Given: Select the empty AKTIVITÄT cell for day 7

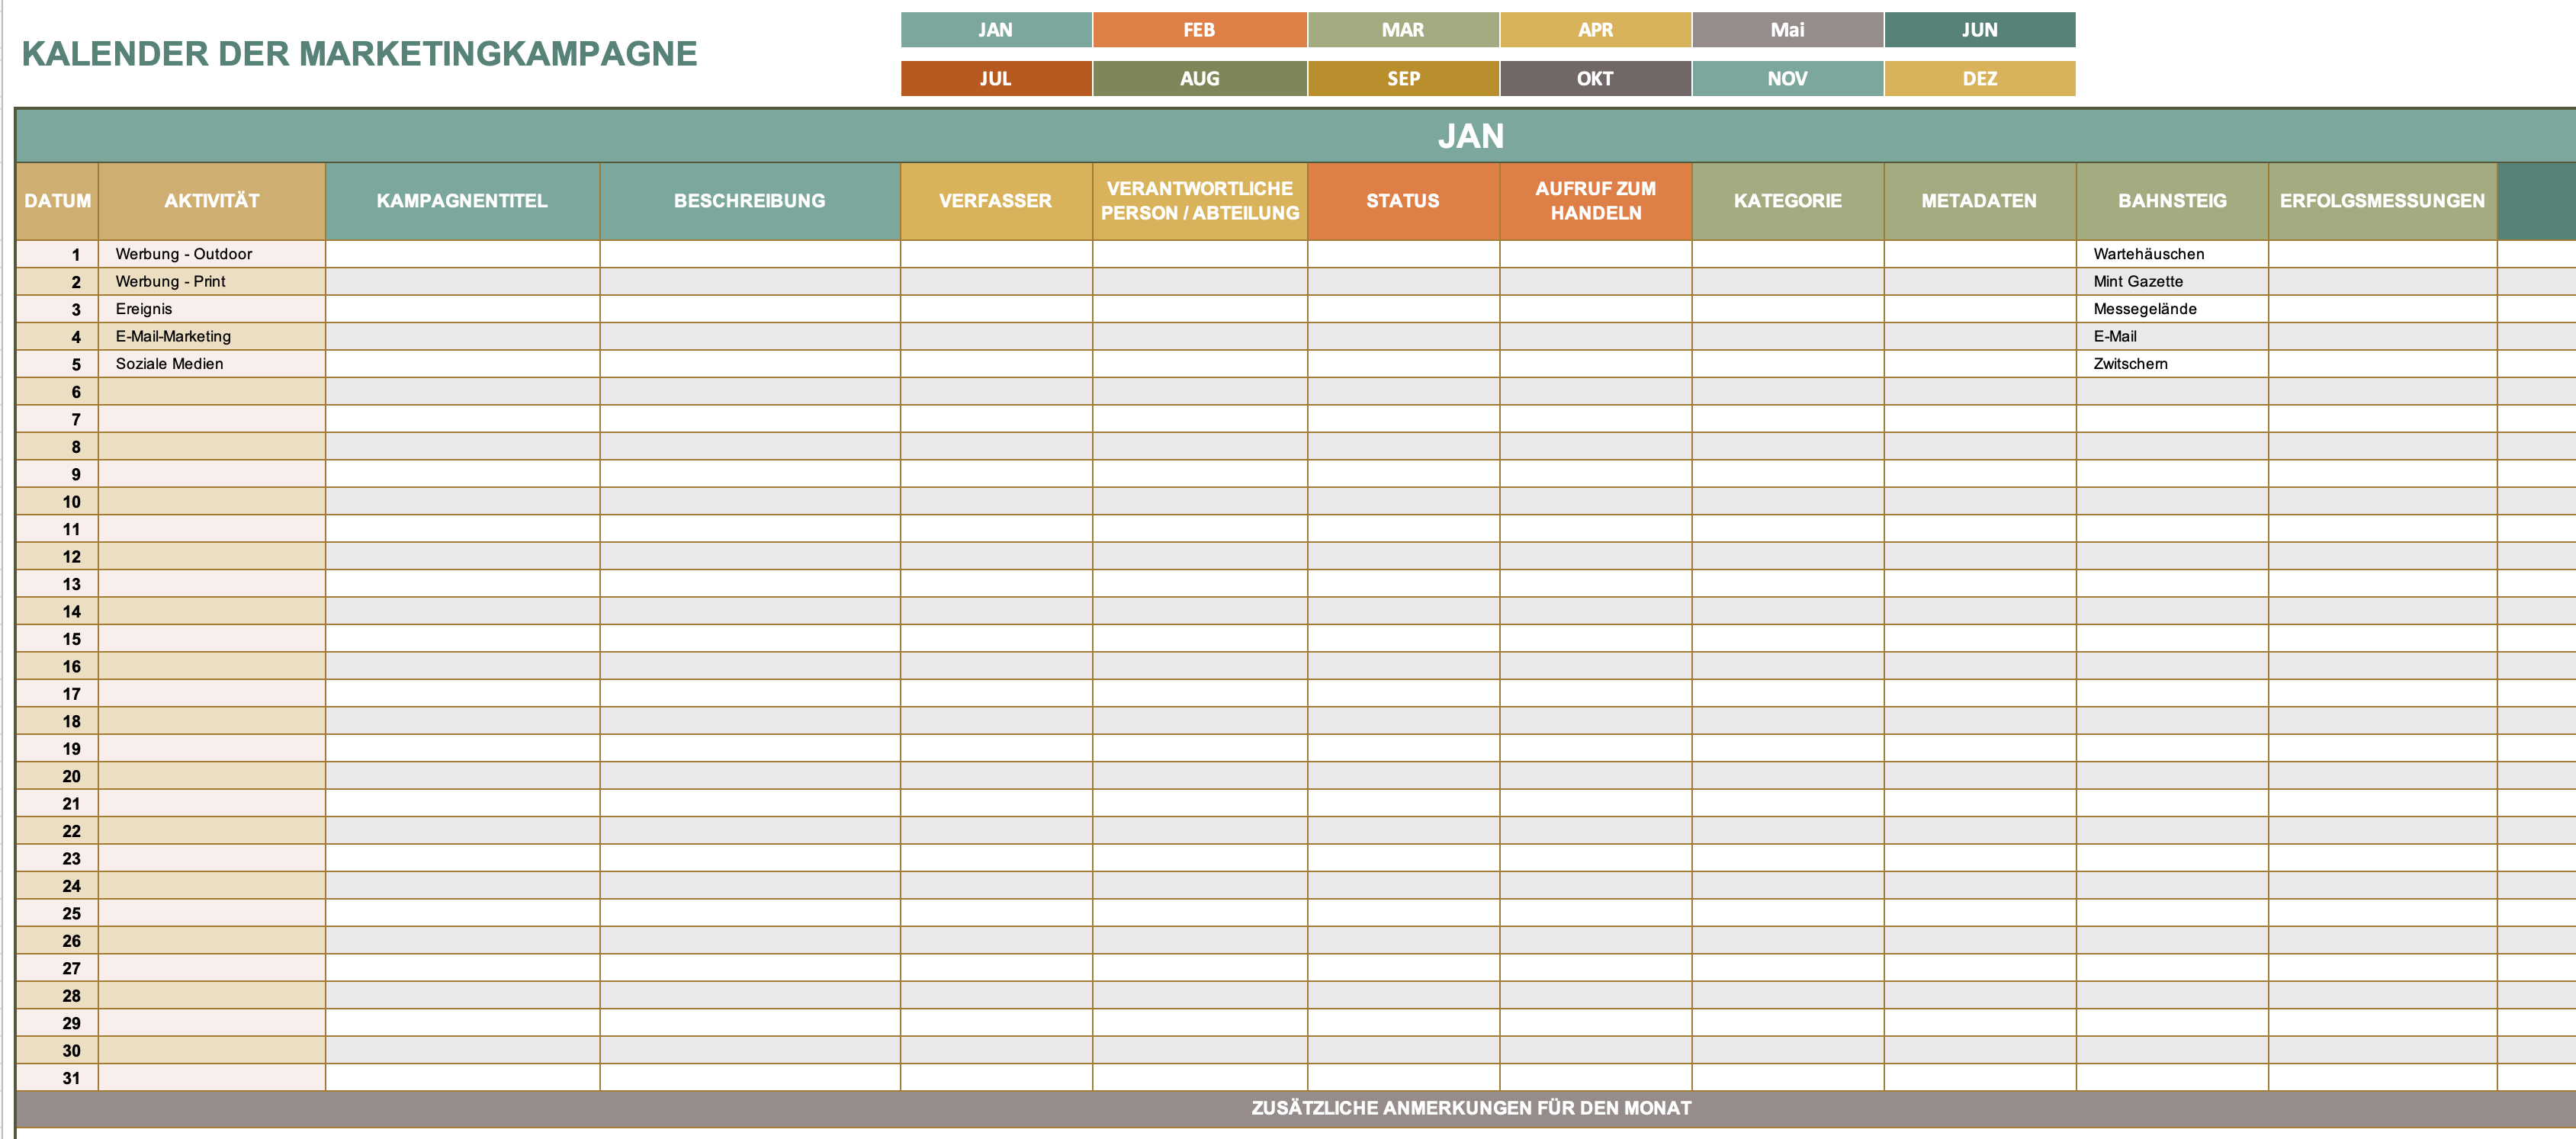Looking at the screenshot, I should pos(212,419).
